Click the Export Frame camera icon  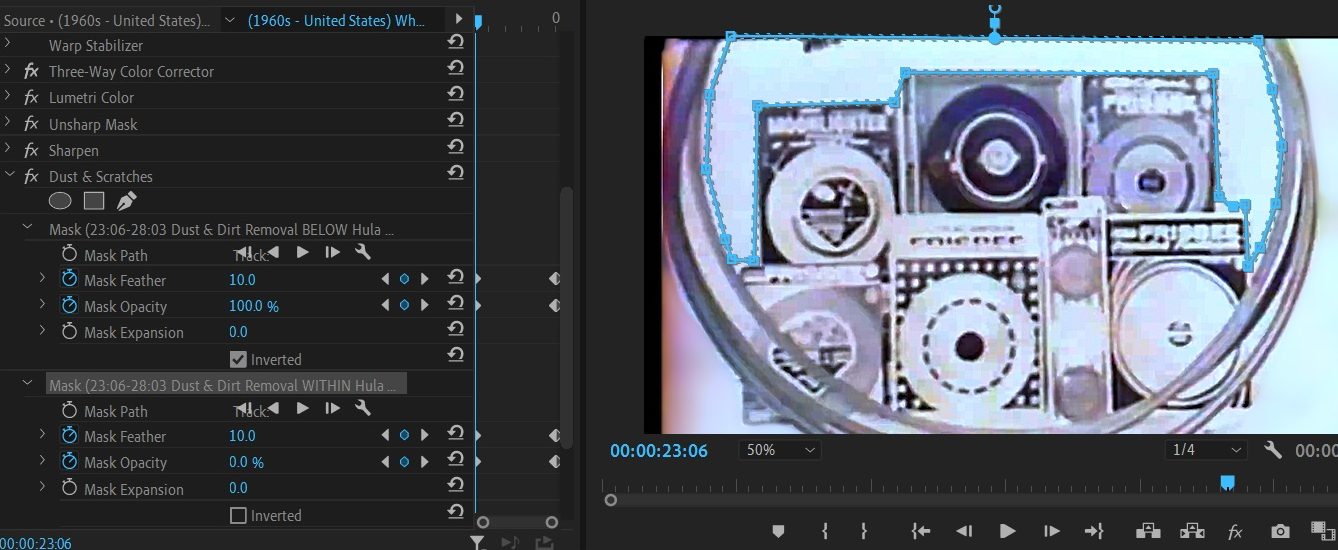[1280, 531]
